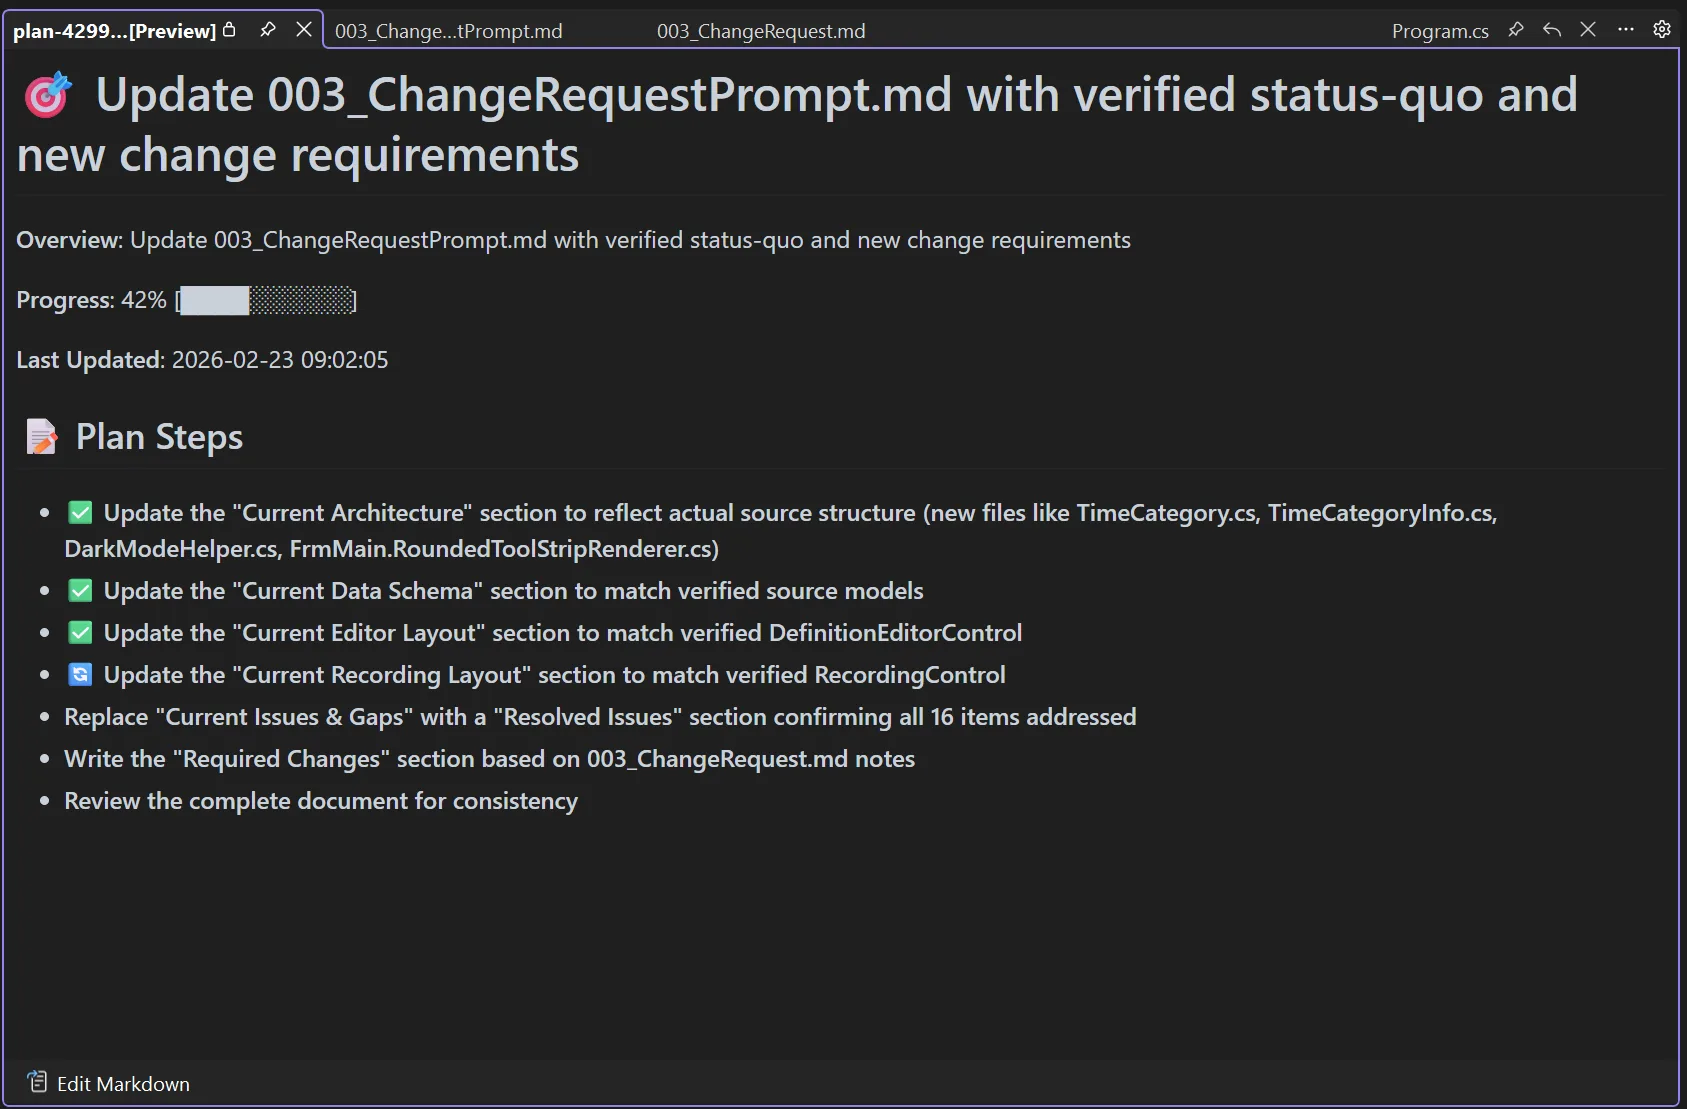Select the Program.cs tab

tap(1440, 30)
